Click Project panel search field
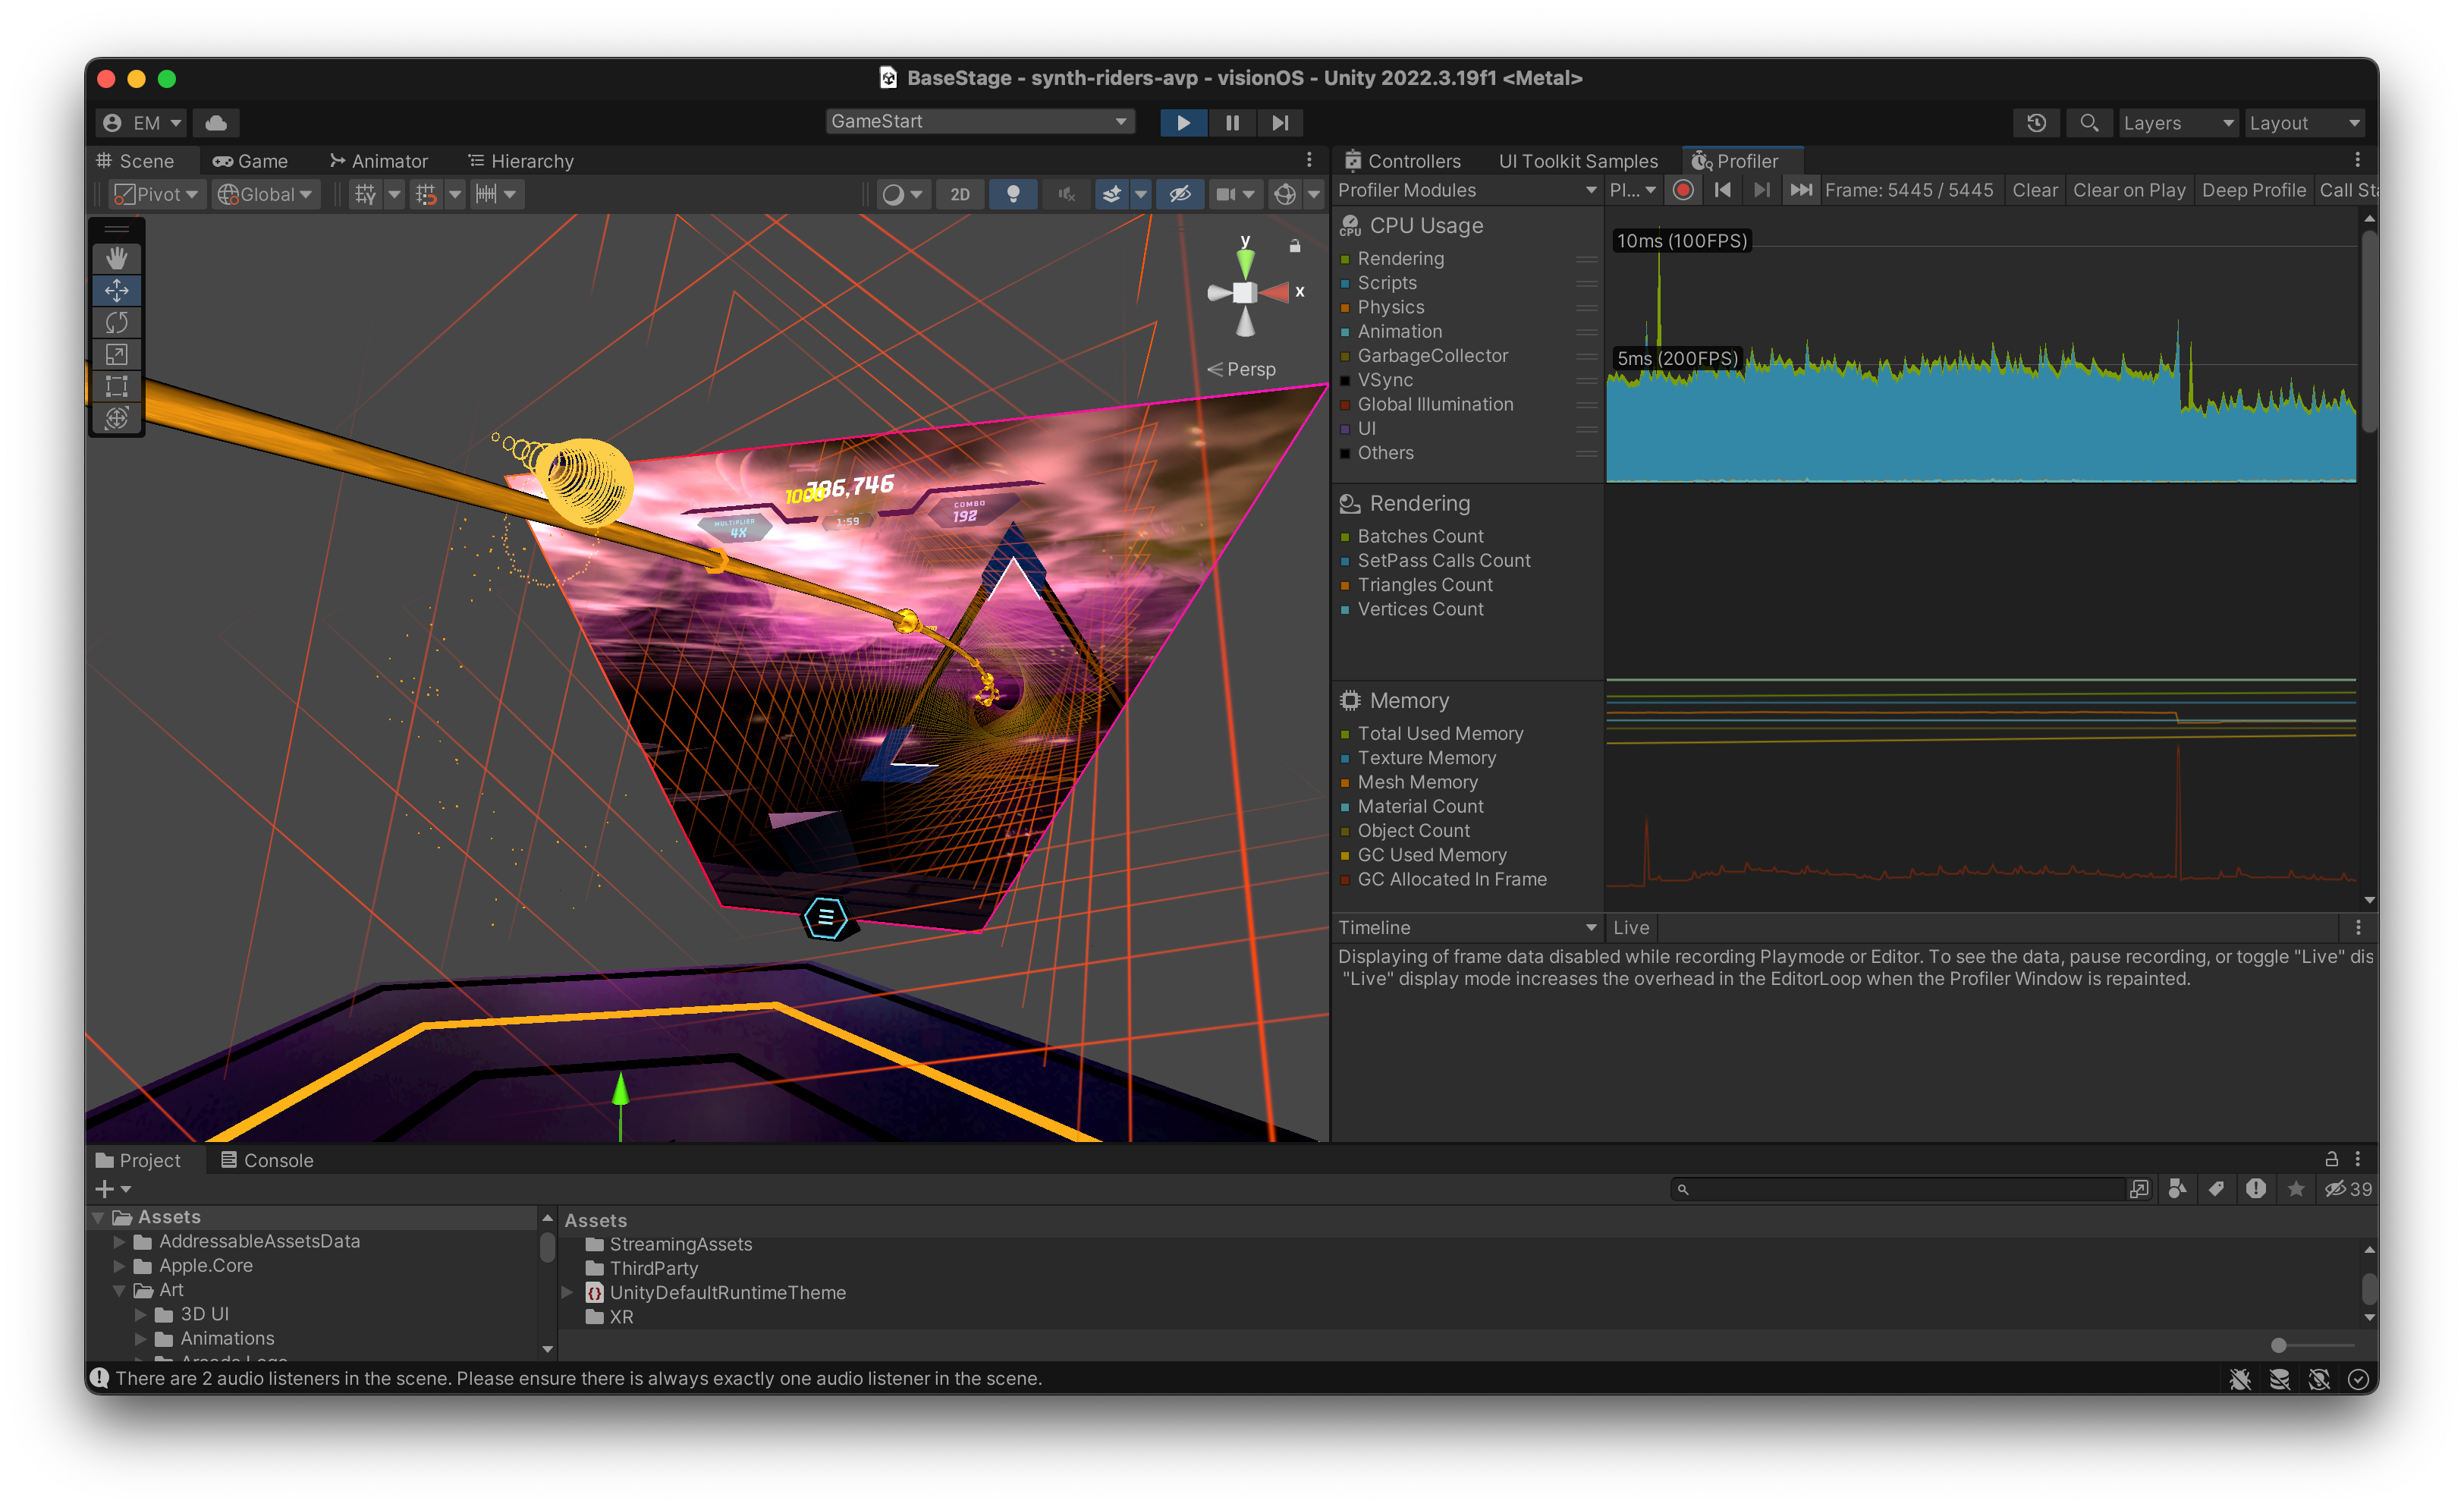The image size is (2464, 1507). click(x=1897, y=1188)
